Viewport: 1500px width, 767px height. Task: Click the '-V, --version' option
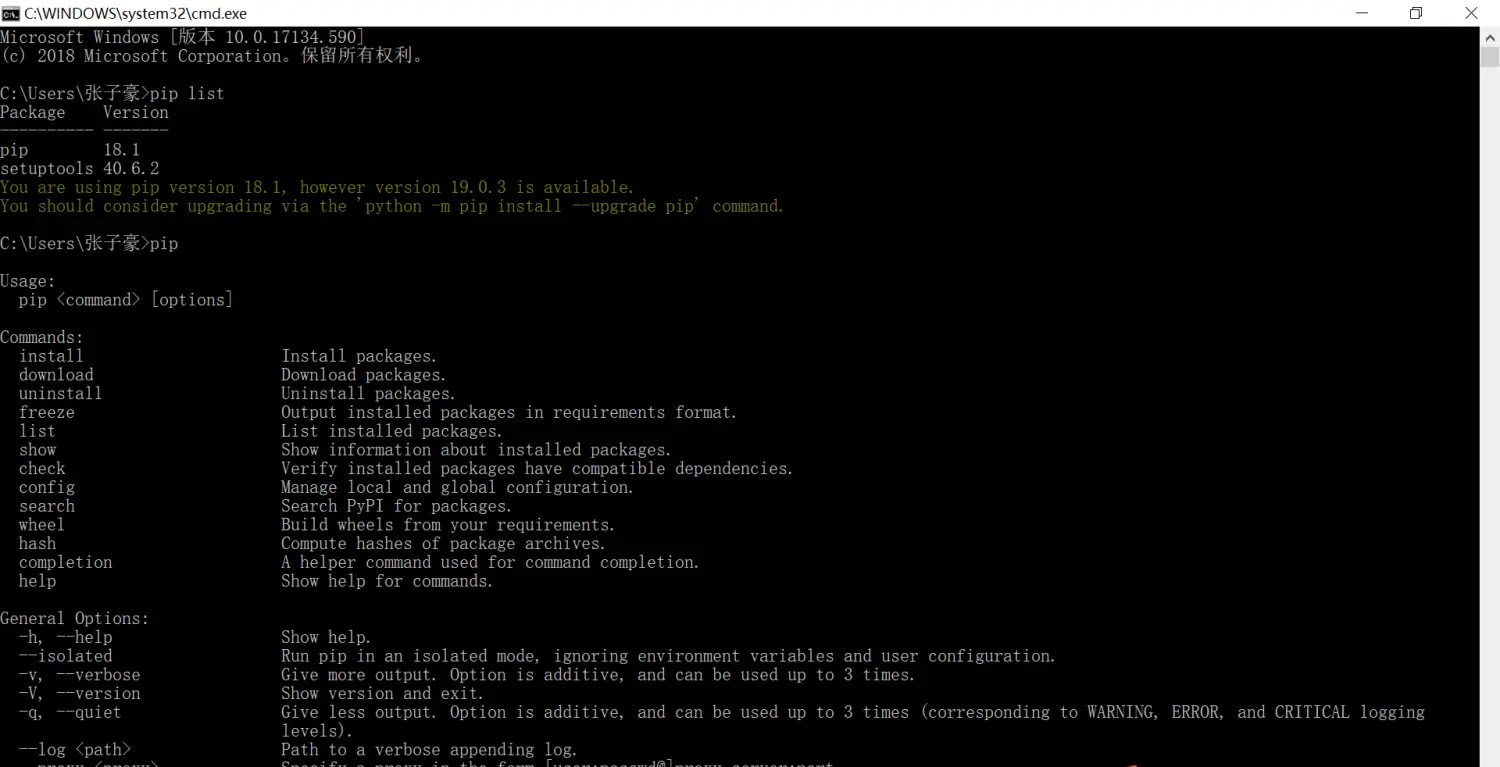tap(79, 693)
